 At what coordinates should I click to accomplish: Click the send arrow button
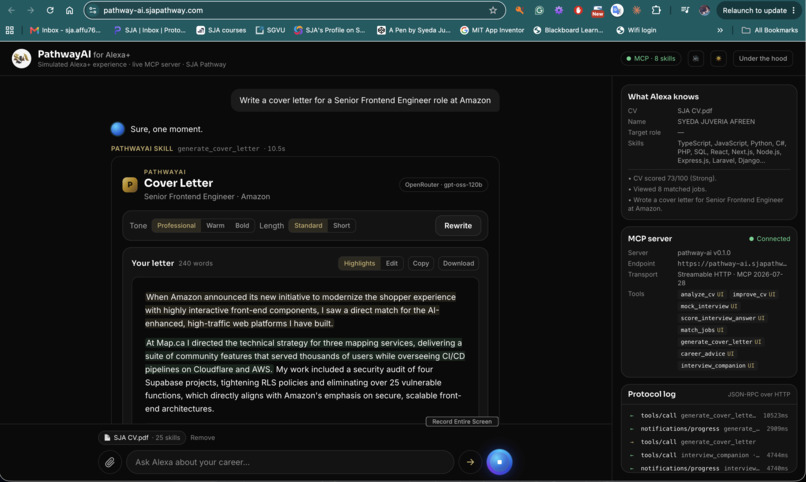[470, 462]
